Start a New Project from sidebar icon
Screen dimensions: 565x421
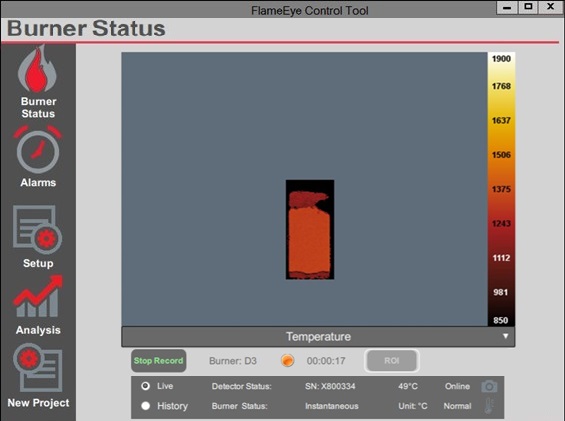click(37, 367)
